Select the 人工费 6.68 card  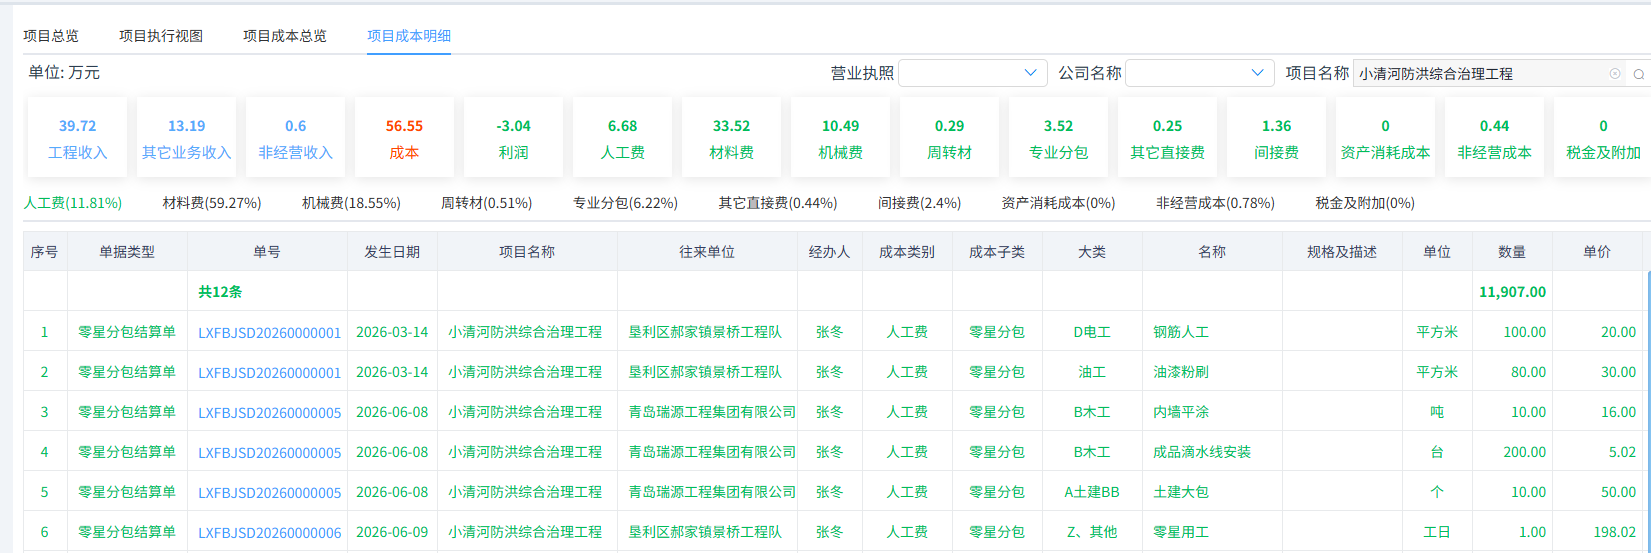(x=622, y=138)
